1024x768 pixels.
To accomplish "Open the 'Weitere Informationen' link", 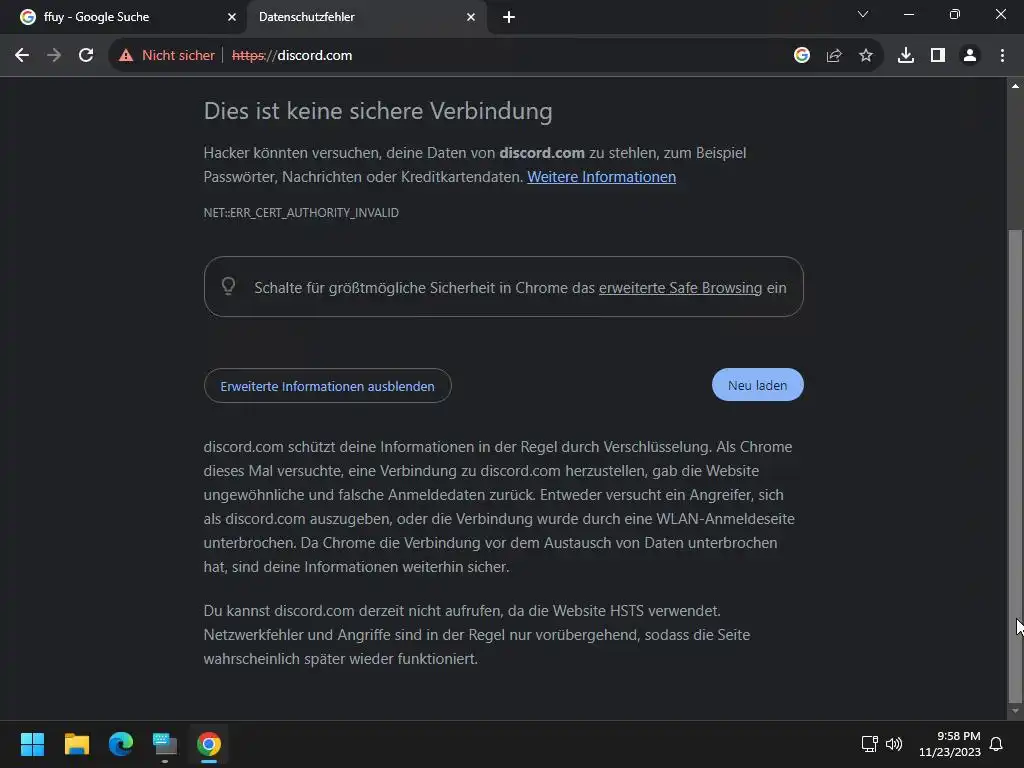I will [x=601, y=177].
